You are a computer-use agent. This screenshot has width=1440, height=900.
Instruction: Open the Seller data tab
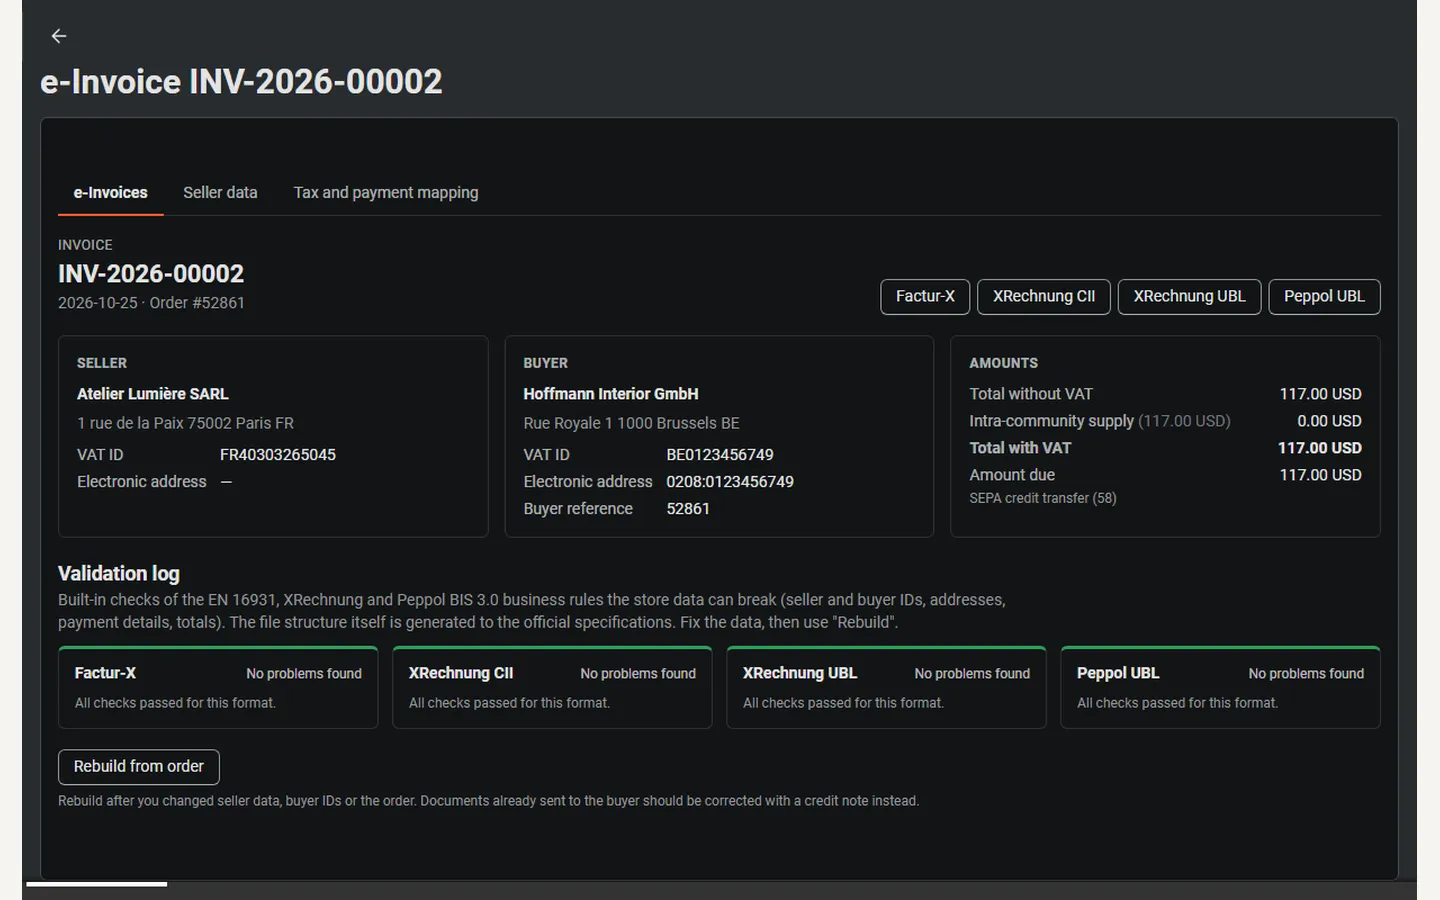(x=220, y=192)
